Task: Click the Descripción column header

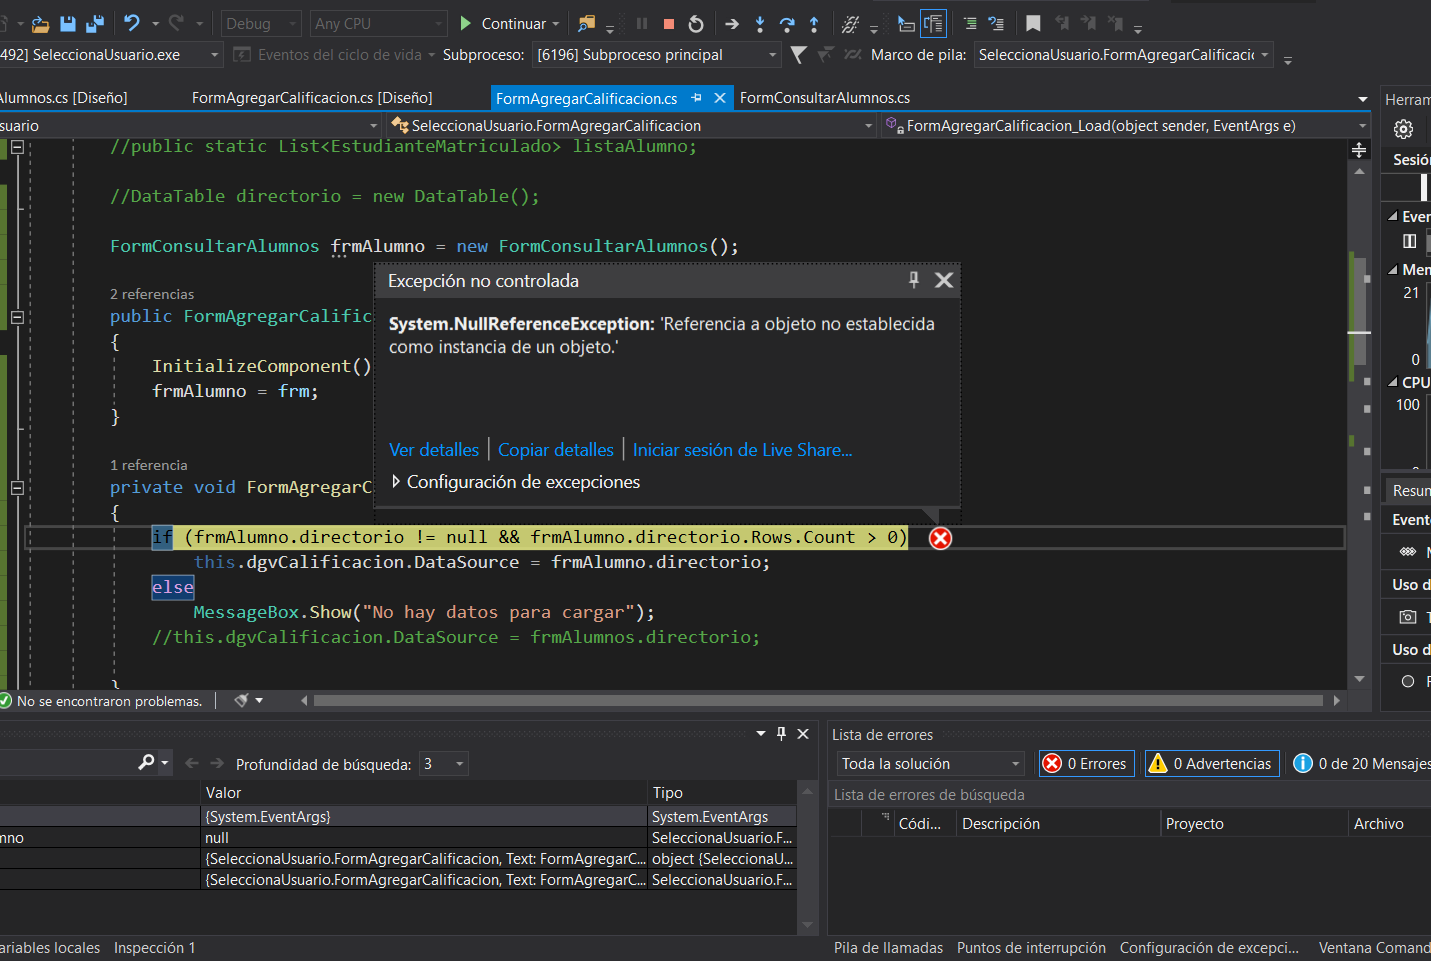Action: [x=1057, y=824]
